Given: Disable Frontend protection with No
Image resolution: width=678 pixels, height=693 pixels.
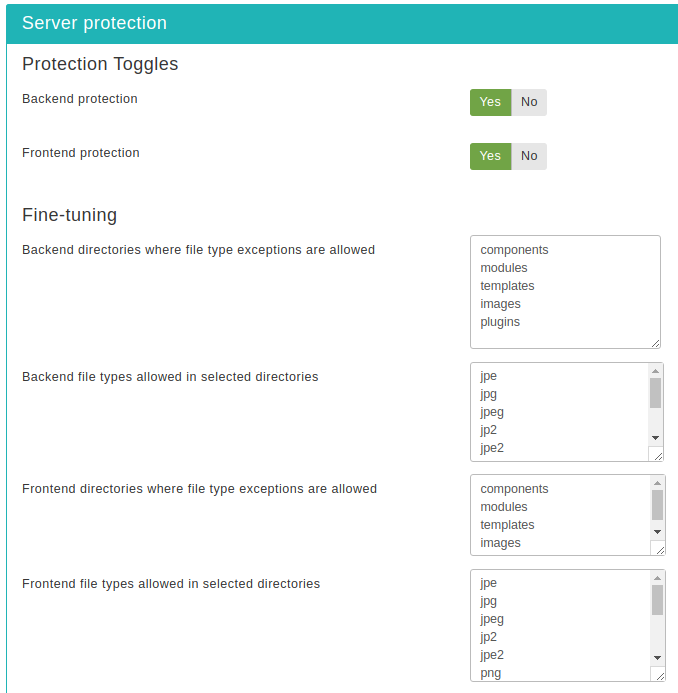Looking at the screenshot, I should click(529, 156).
